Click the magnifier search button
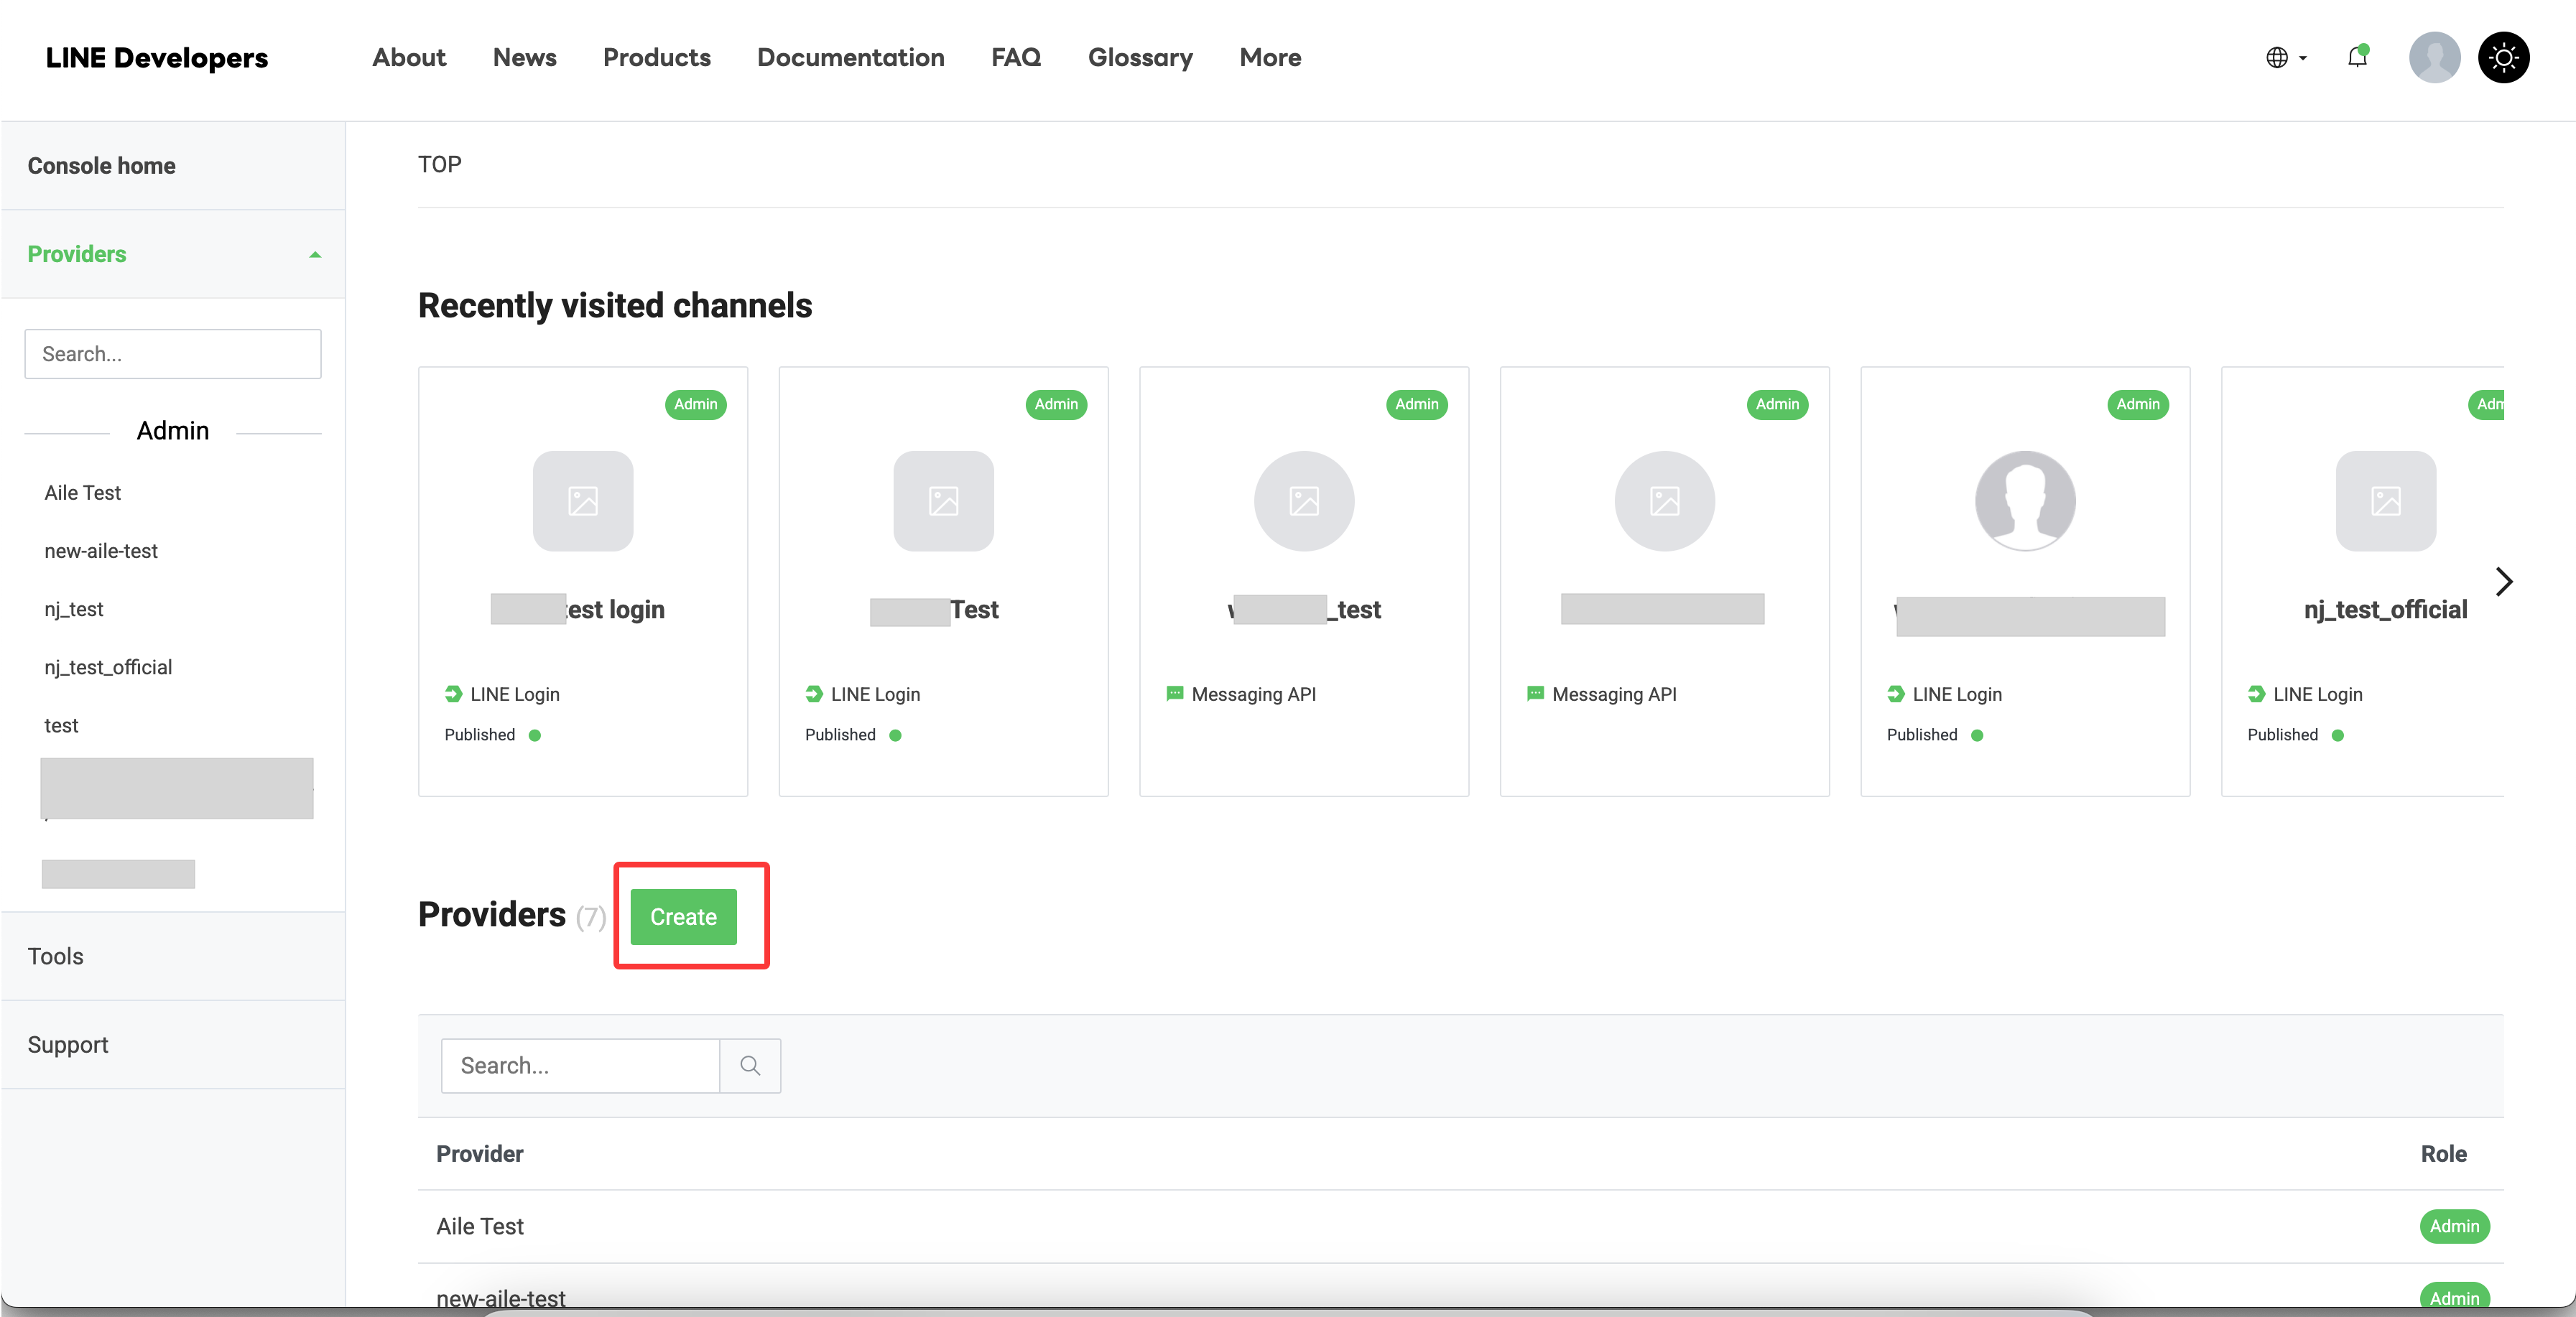Image resolution: width=2576 pixels, height=1317 pixels. [750, 1066]
